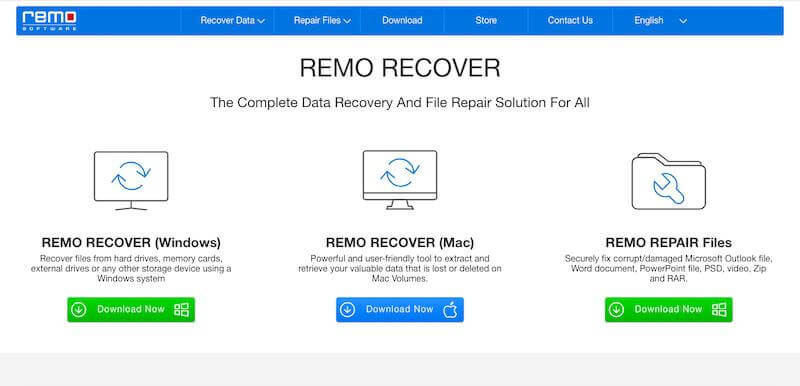Click download arrow icon on Remo Recover Windows button
The image size is (800, 386).
(x=79, y=310)
